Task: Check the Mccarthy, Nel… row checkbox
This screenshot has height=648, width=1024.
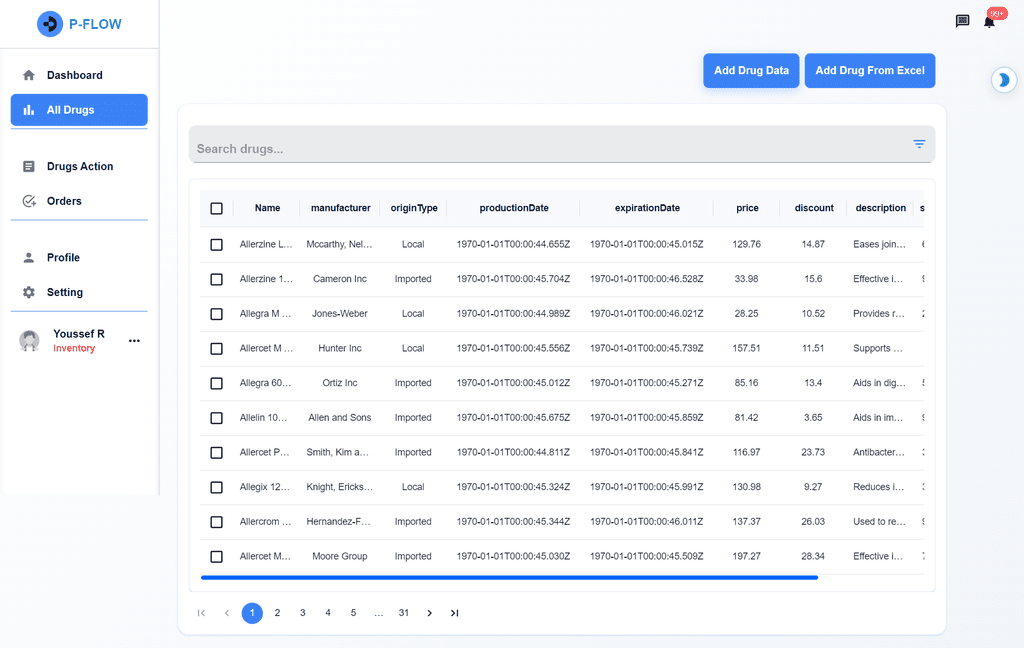Action: (216, 244)
